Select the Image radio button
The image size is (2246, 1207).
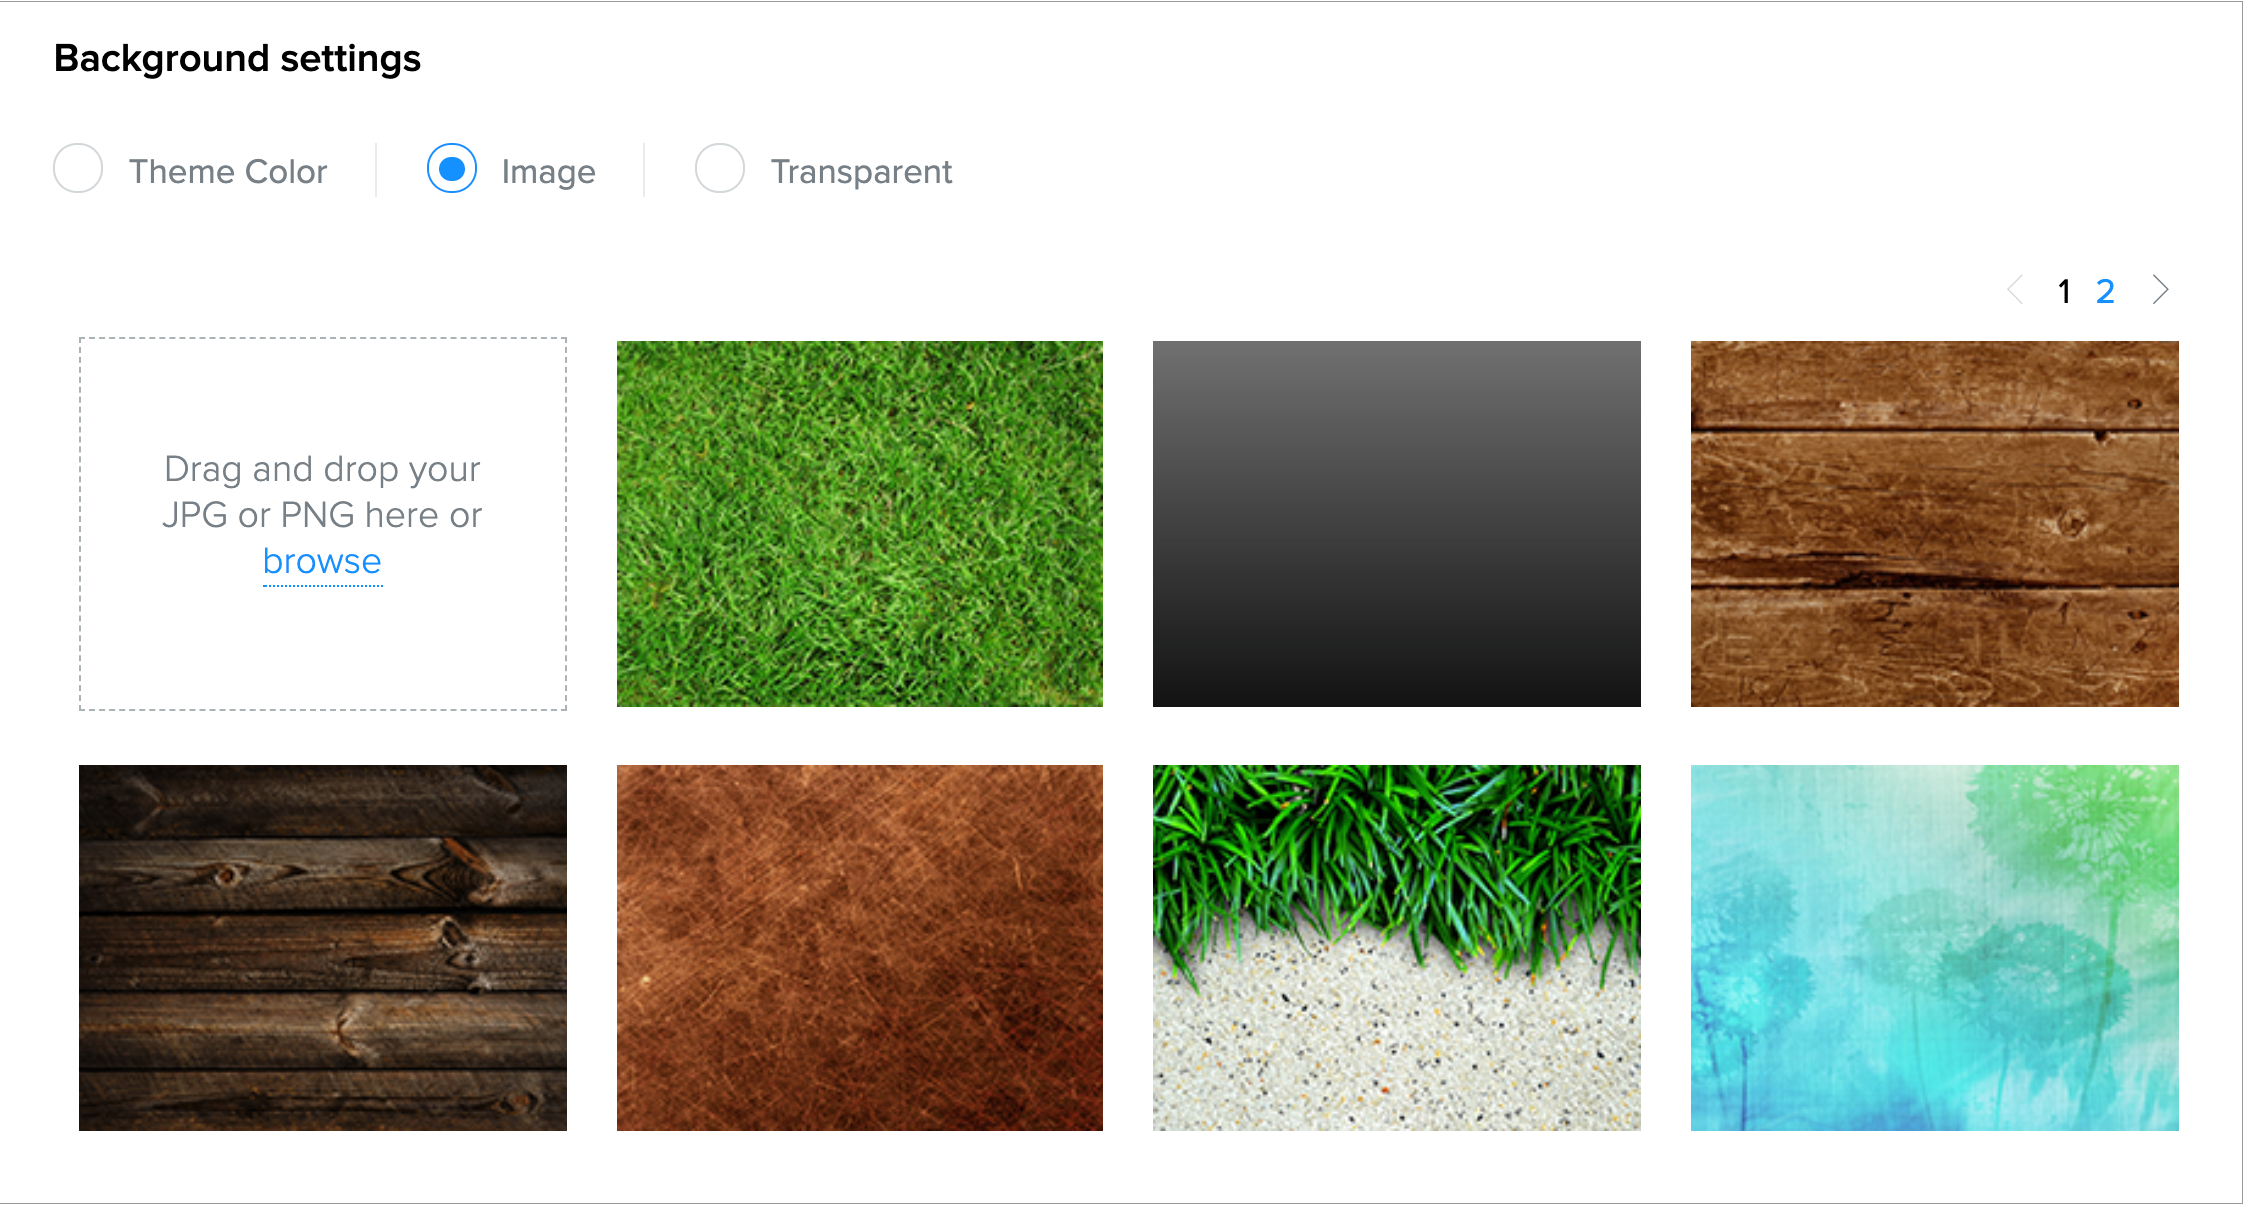[451, 169]
